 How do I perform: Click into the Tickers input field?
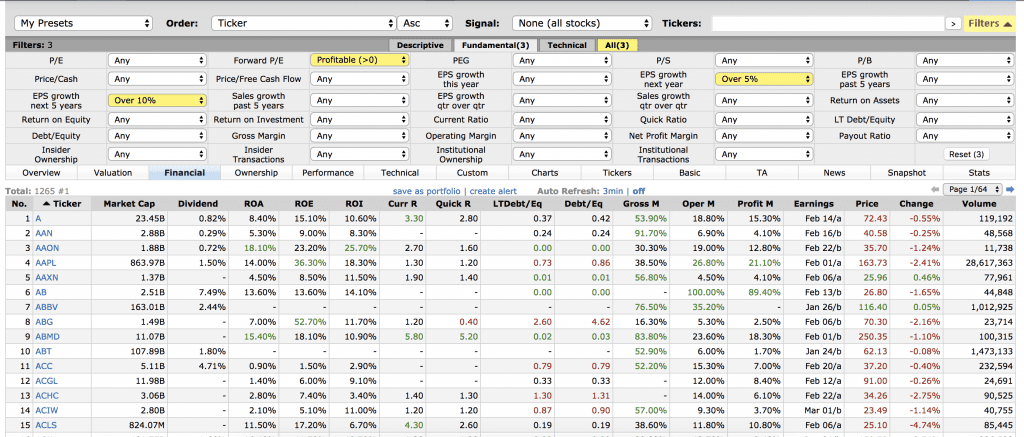click(827, 22)
